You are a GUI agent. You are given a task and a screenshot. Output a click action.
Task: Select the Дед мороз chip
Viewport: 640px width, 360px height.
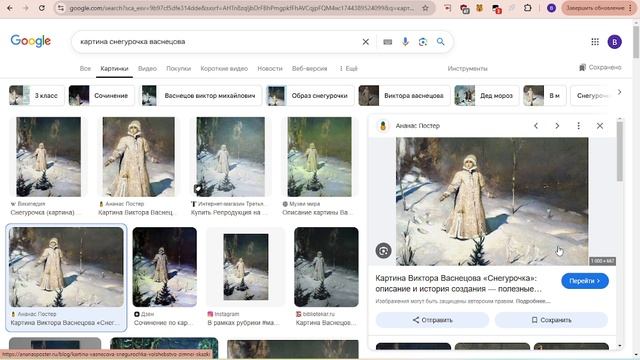click(487, 96)
